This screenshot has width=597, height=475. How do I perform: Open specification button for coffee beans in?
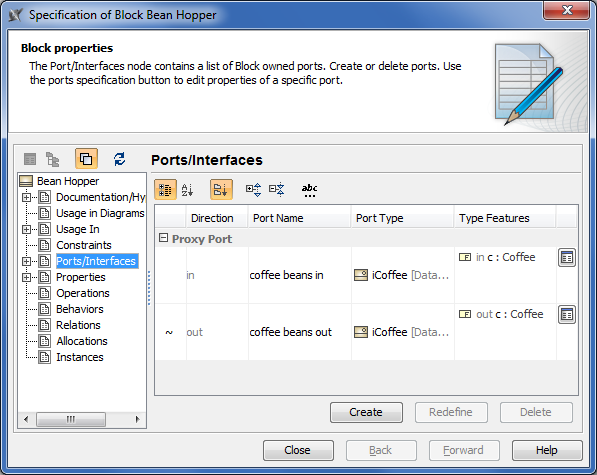(567, 258)
